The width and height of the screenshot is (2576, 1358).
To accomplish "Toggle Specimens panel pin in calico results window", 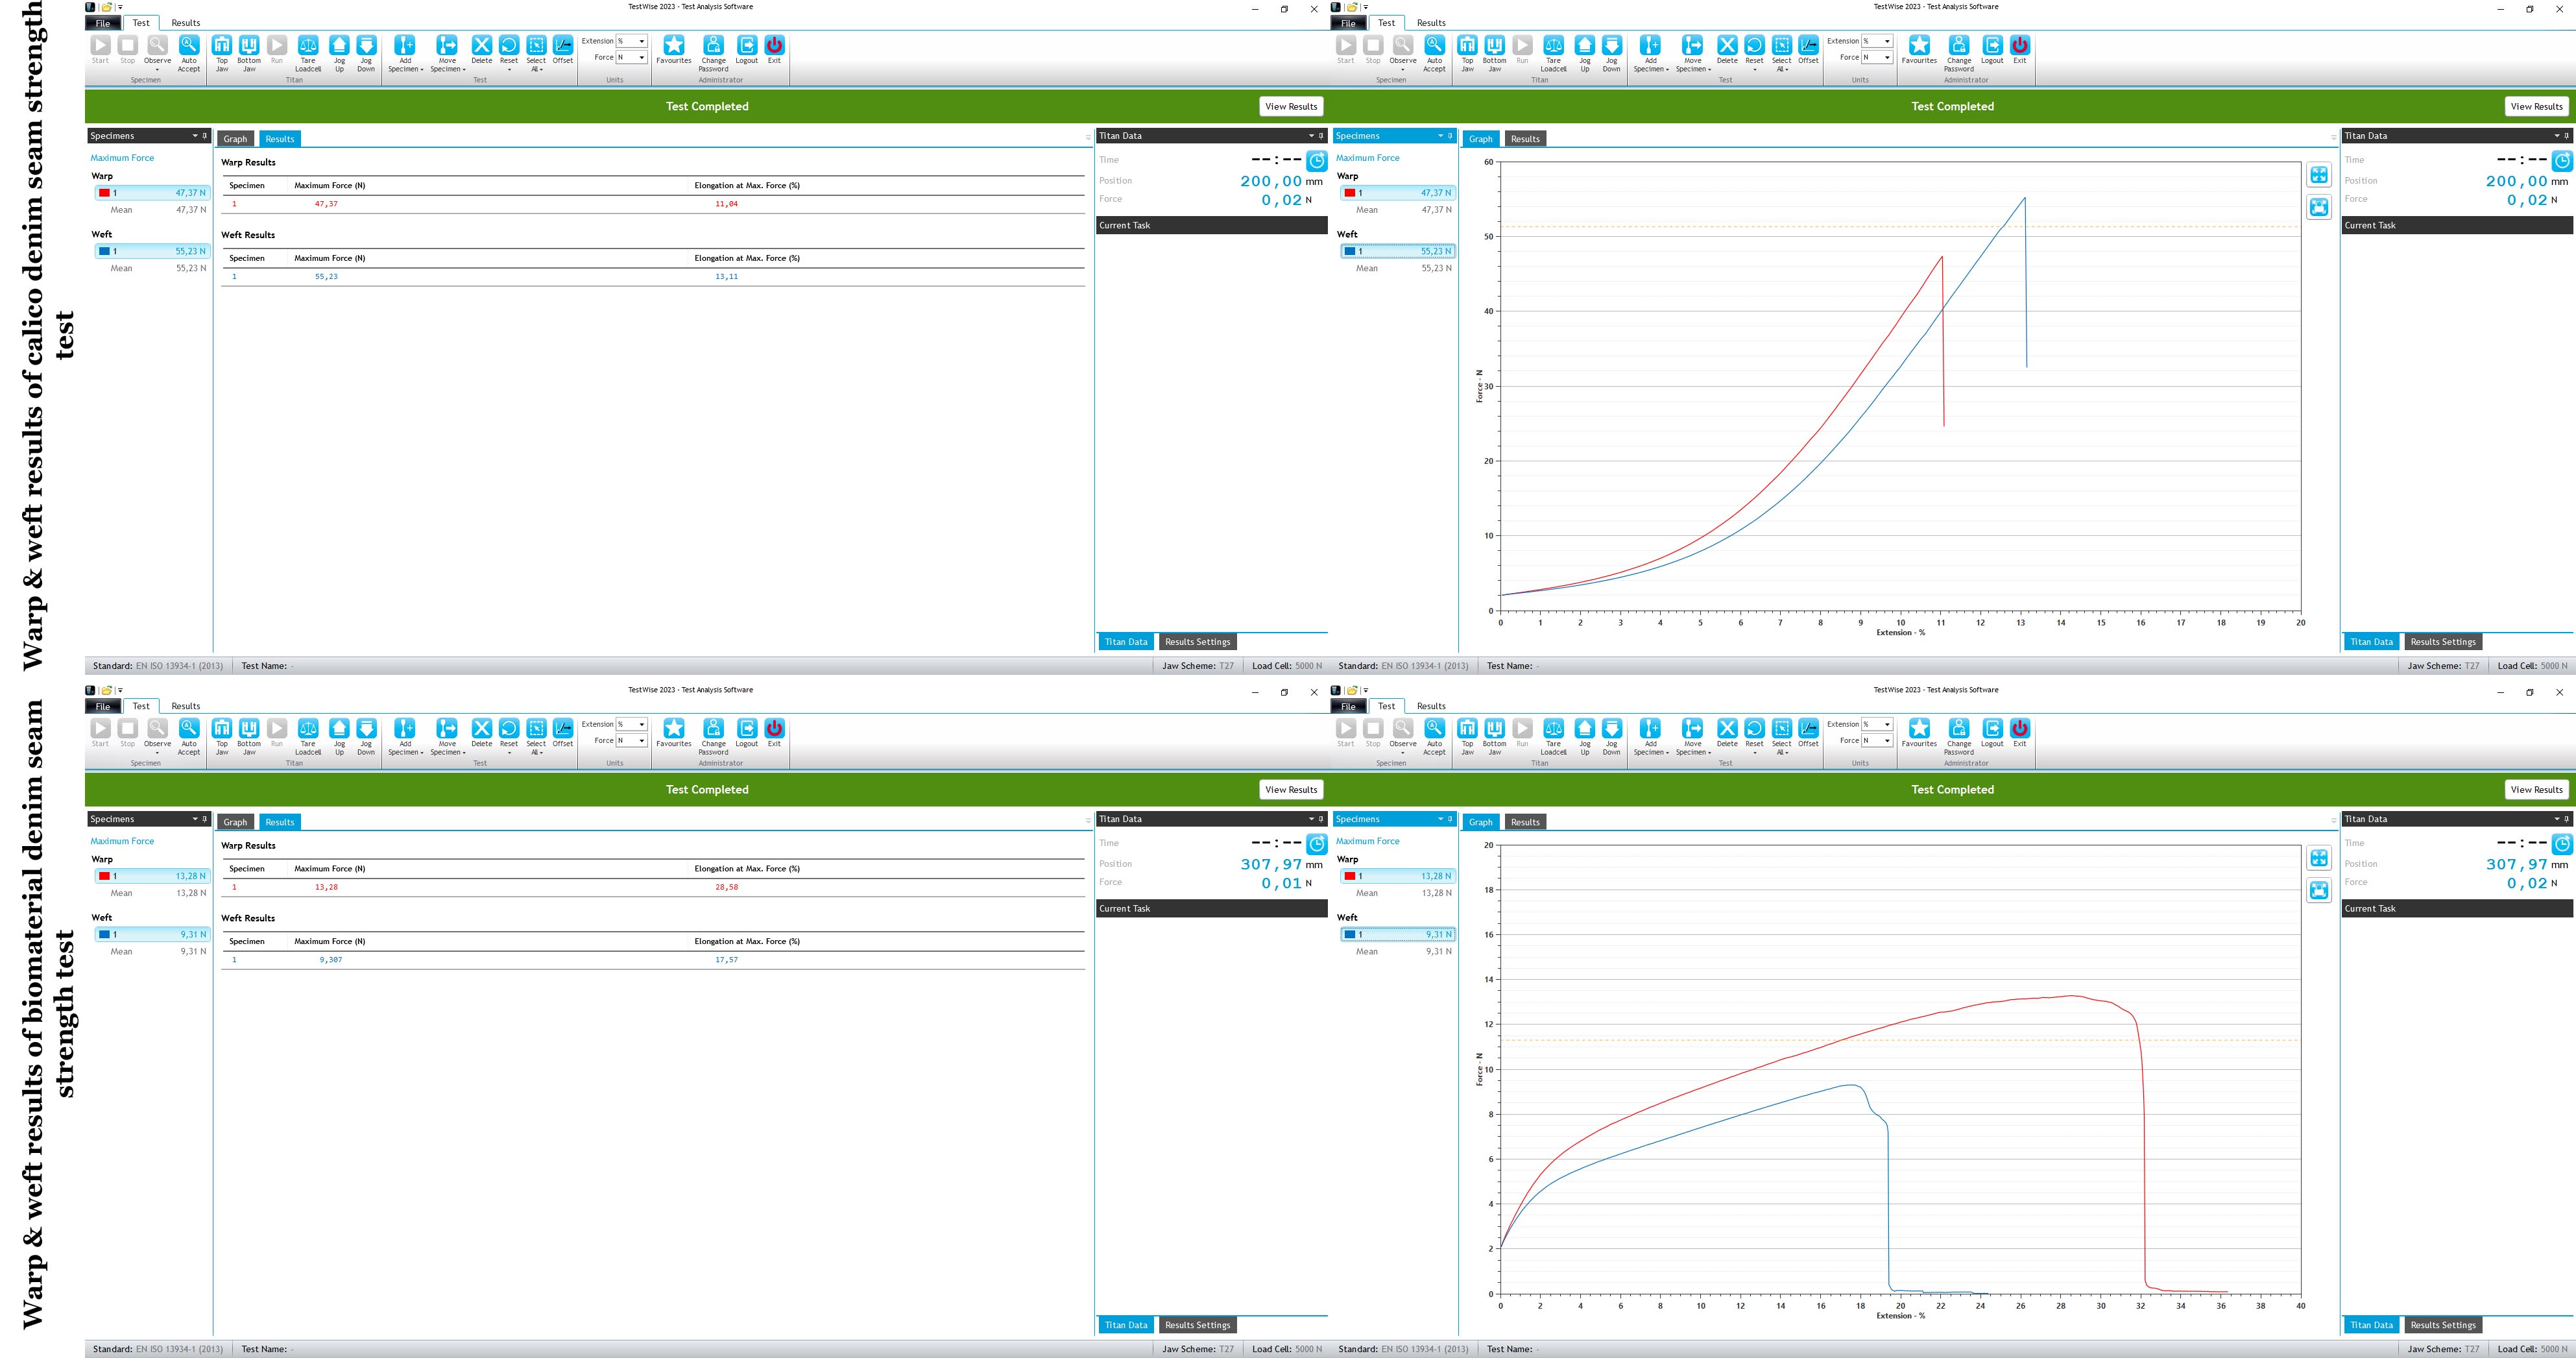I will point(205,135).
